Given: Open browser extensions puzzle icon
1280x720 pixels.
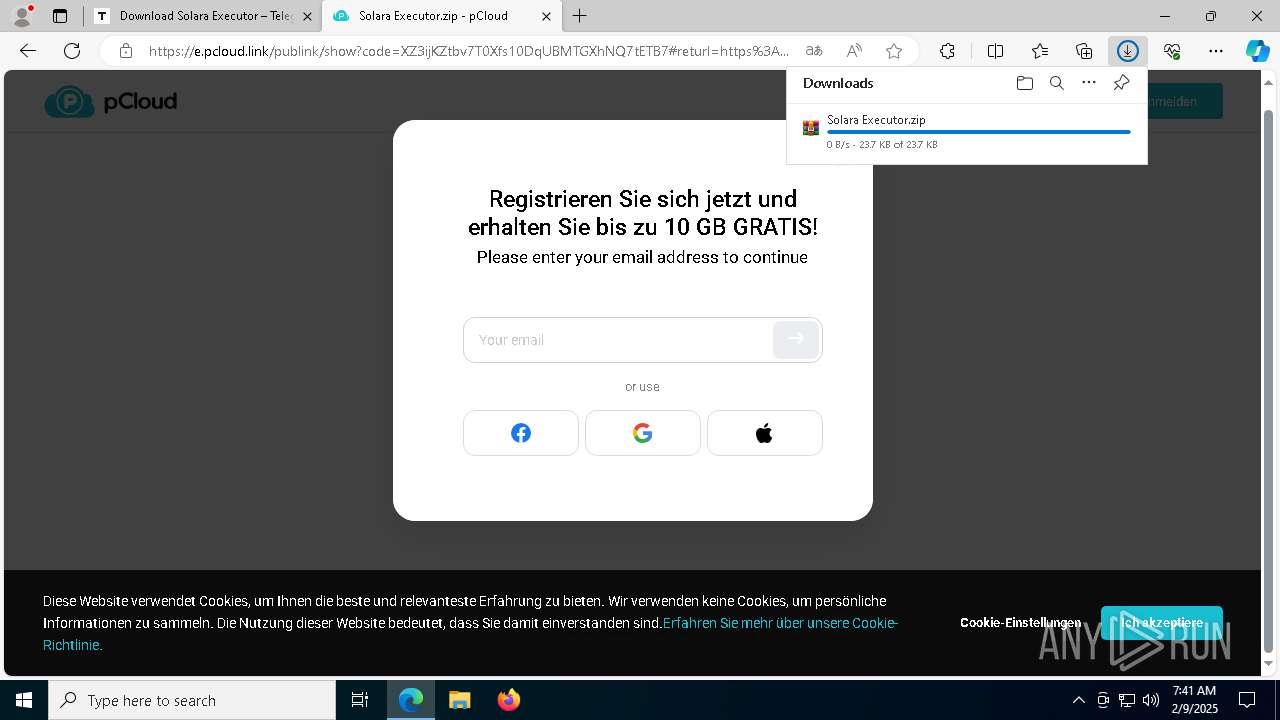Looking at the screenshot, I should click(947, 51).
